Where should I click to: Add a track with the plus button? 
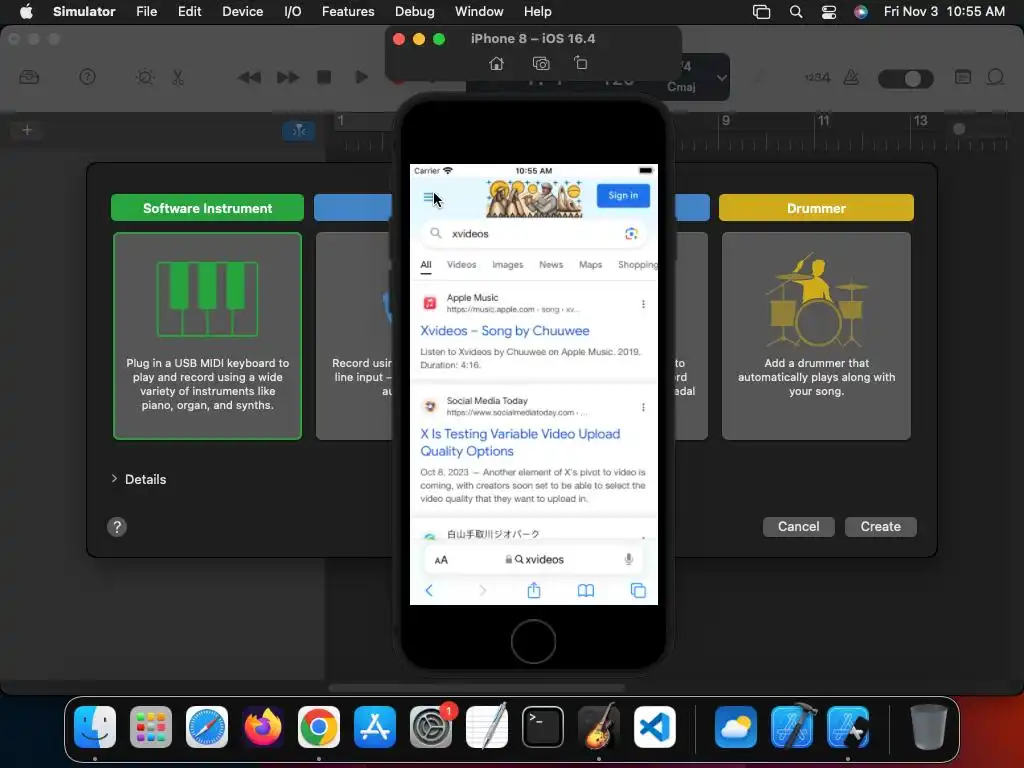tap(27, 130)
